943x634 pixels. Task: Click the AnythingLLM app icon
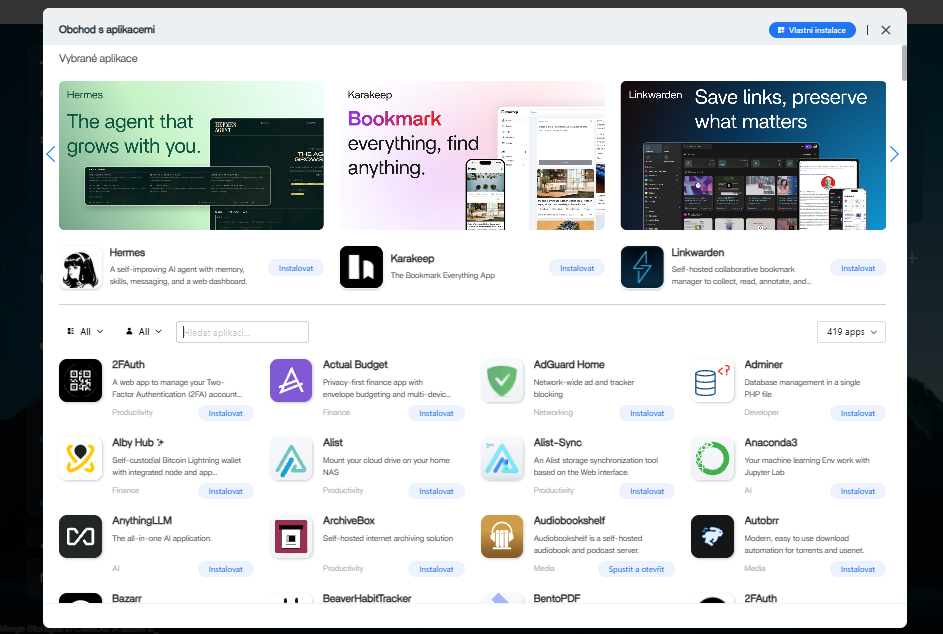point(81,537)
